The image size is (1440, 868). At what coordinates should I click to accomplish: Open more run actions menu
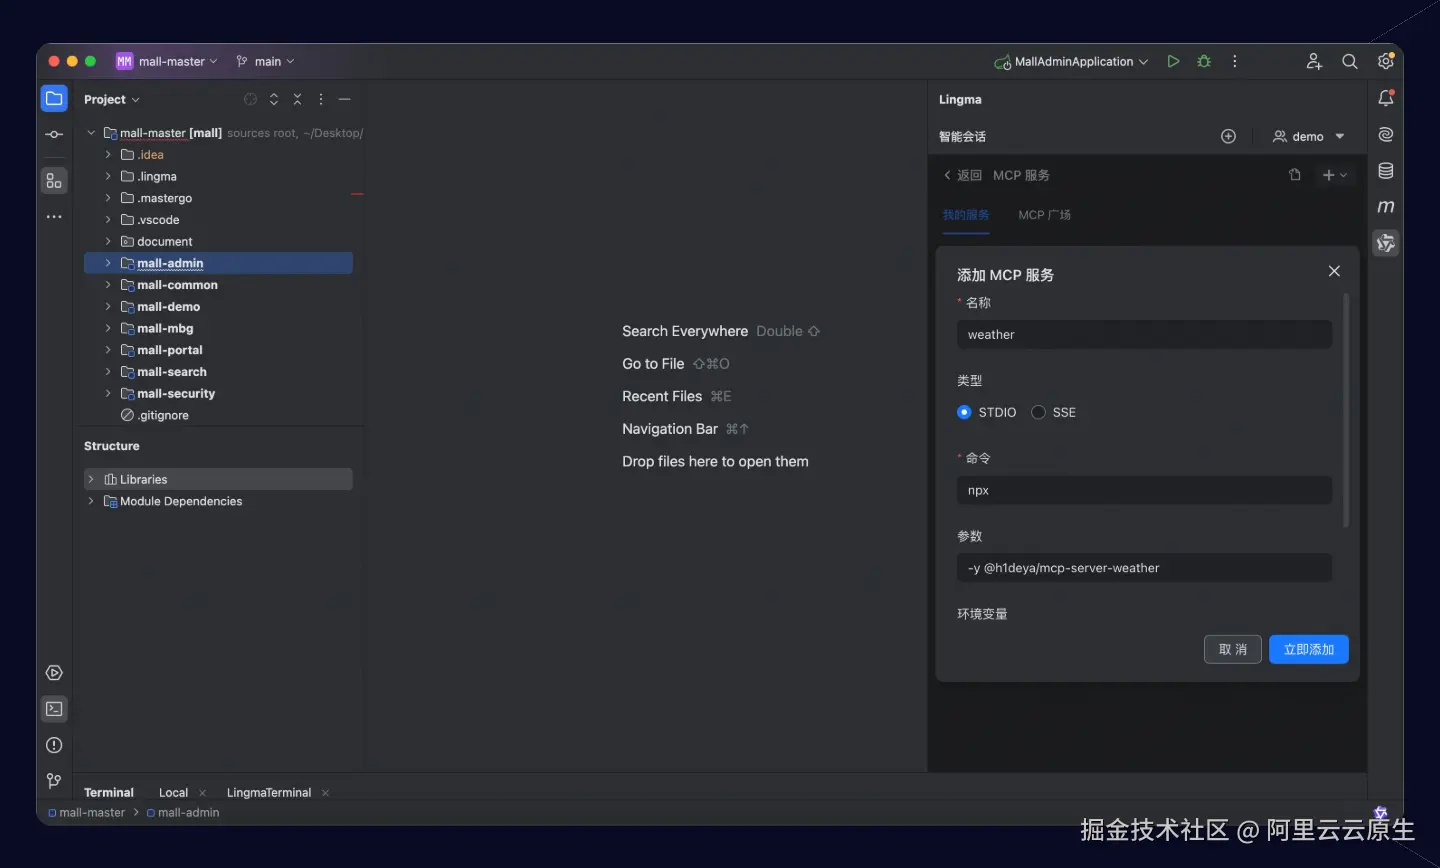pyautogui.click(x=1235, y=61)
